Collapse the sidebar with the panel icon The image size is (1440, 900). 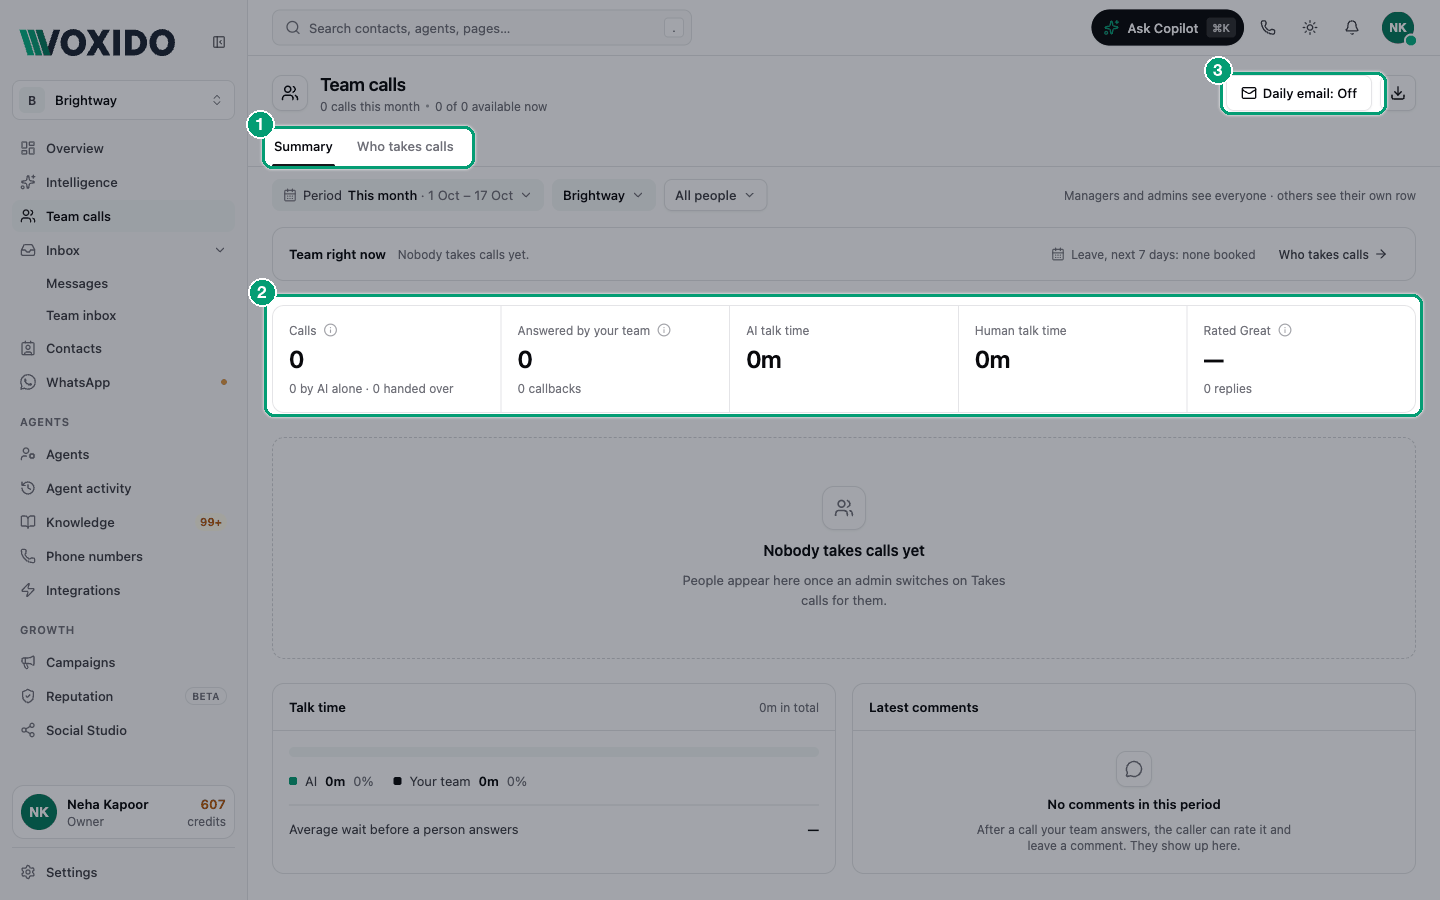219,42
